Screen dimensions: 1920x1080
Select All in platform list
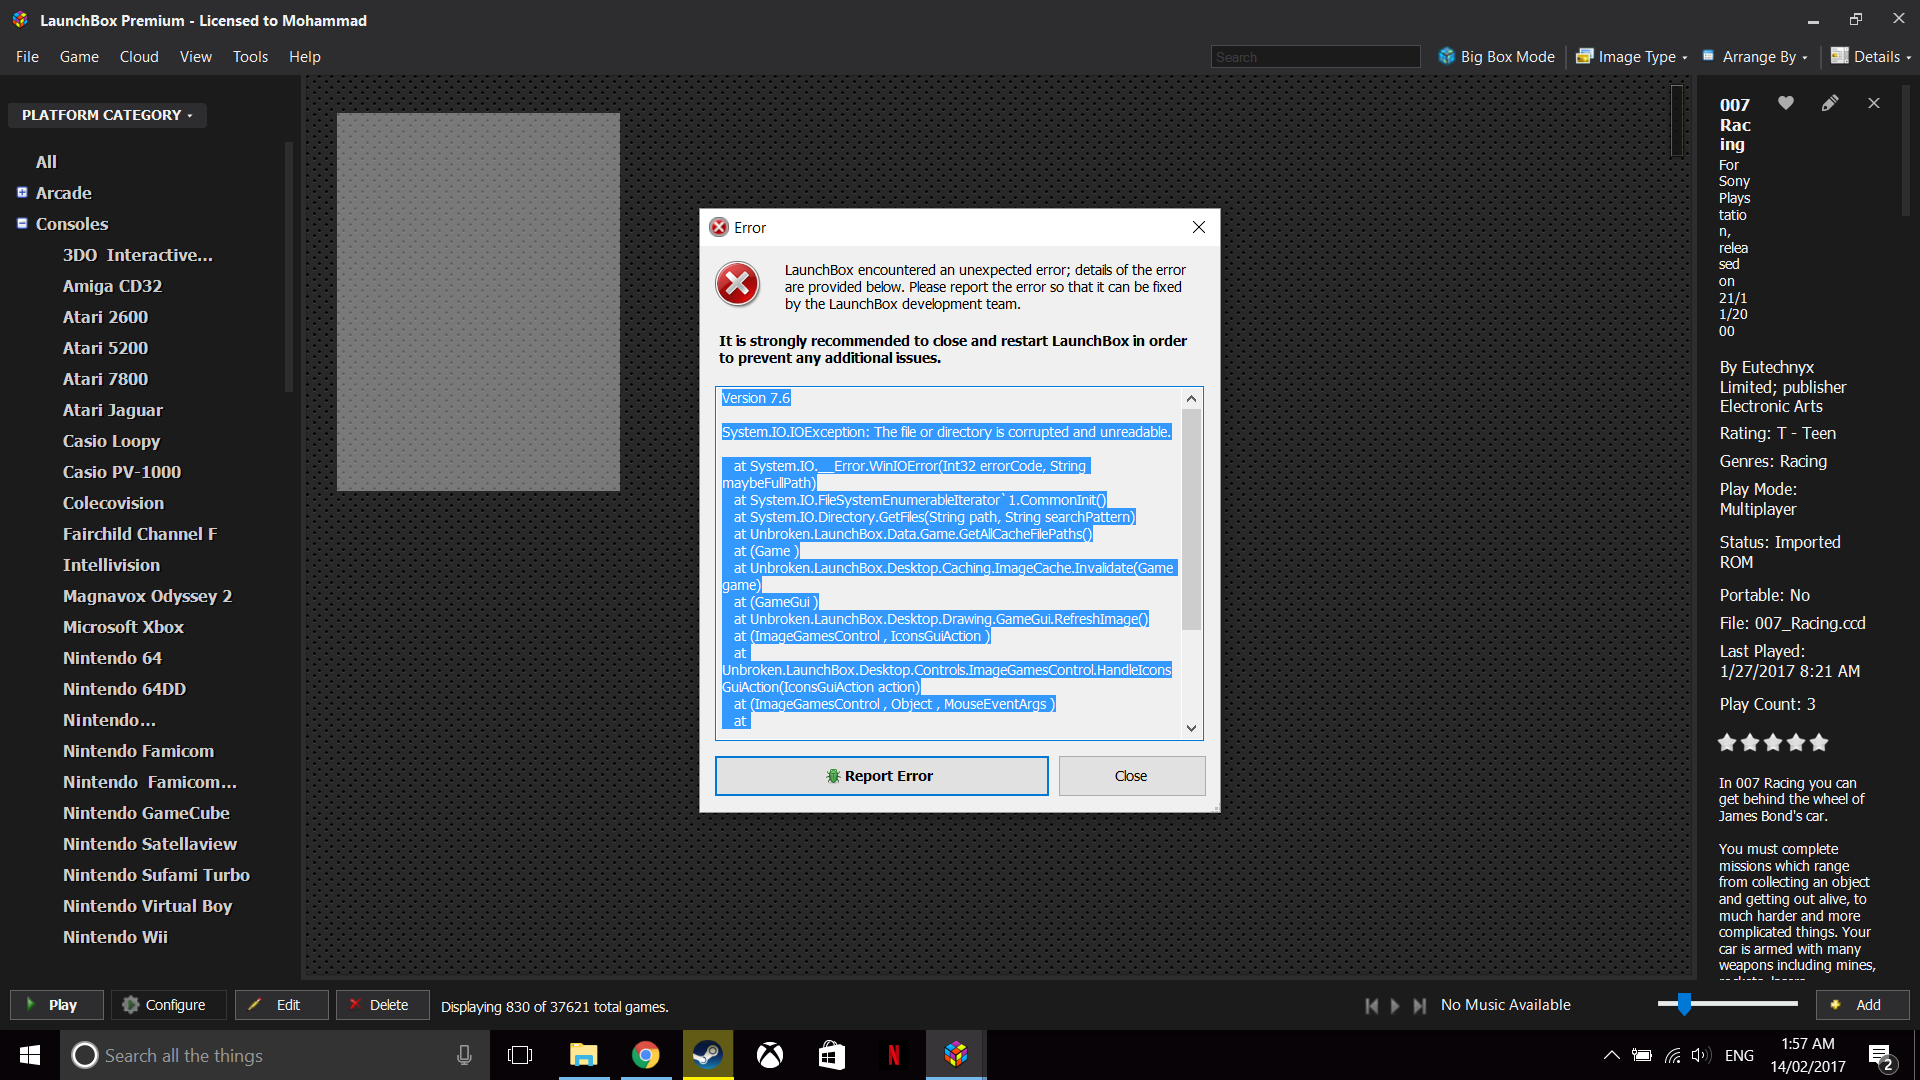point(46,162)
